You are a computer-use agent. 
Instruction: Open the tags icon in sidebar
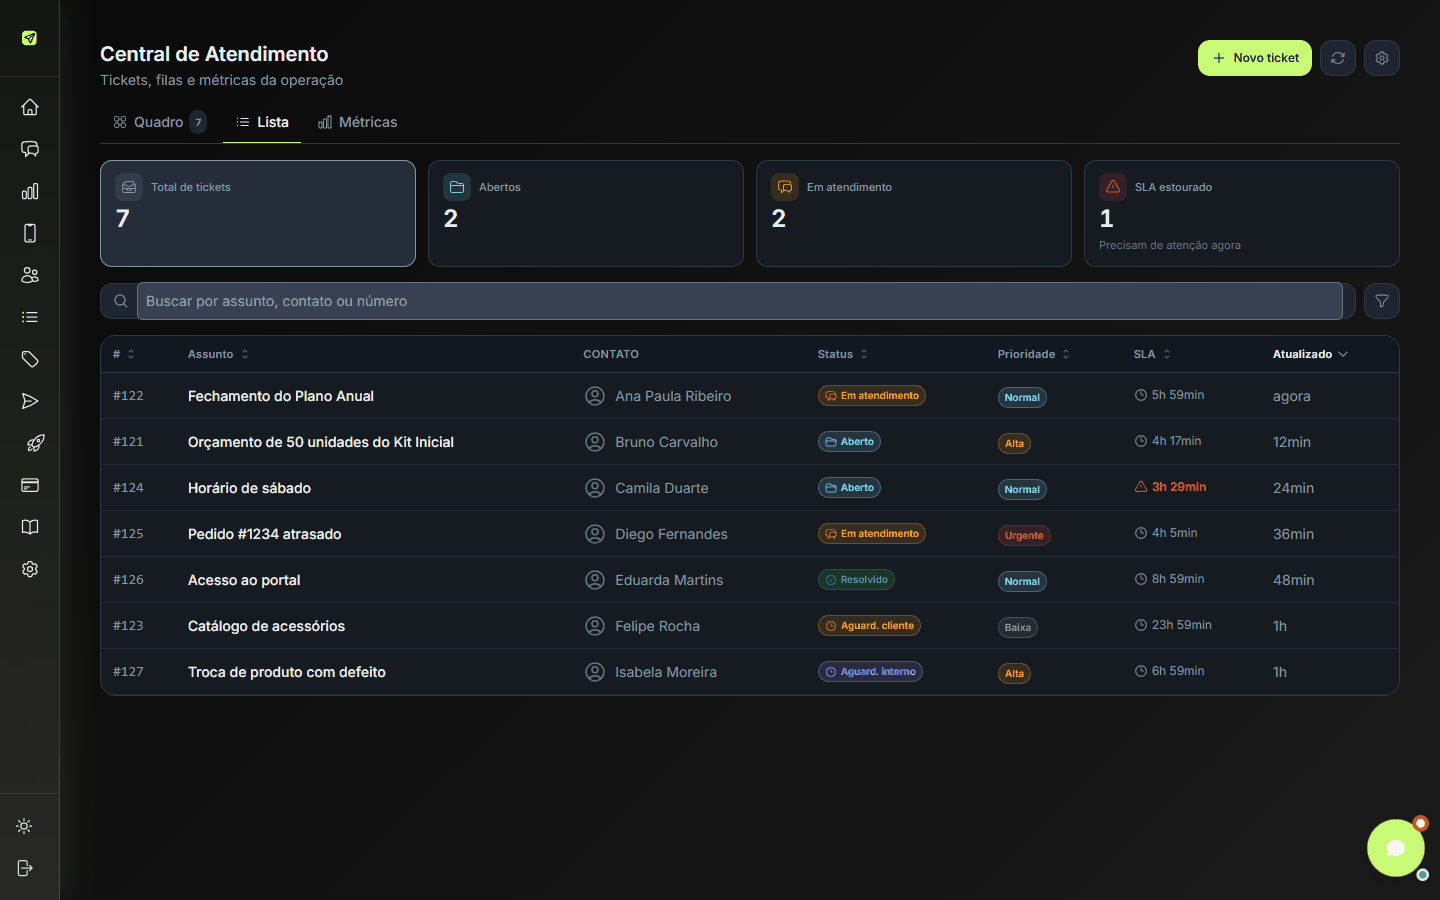tap(30, 359)
